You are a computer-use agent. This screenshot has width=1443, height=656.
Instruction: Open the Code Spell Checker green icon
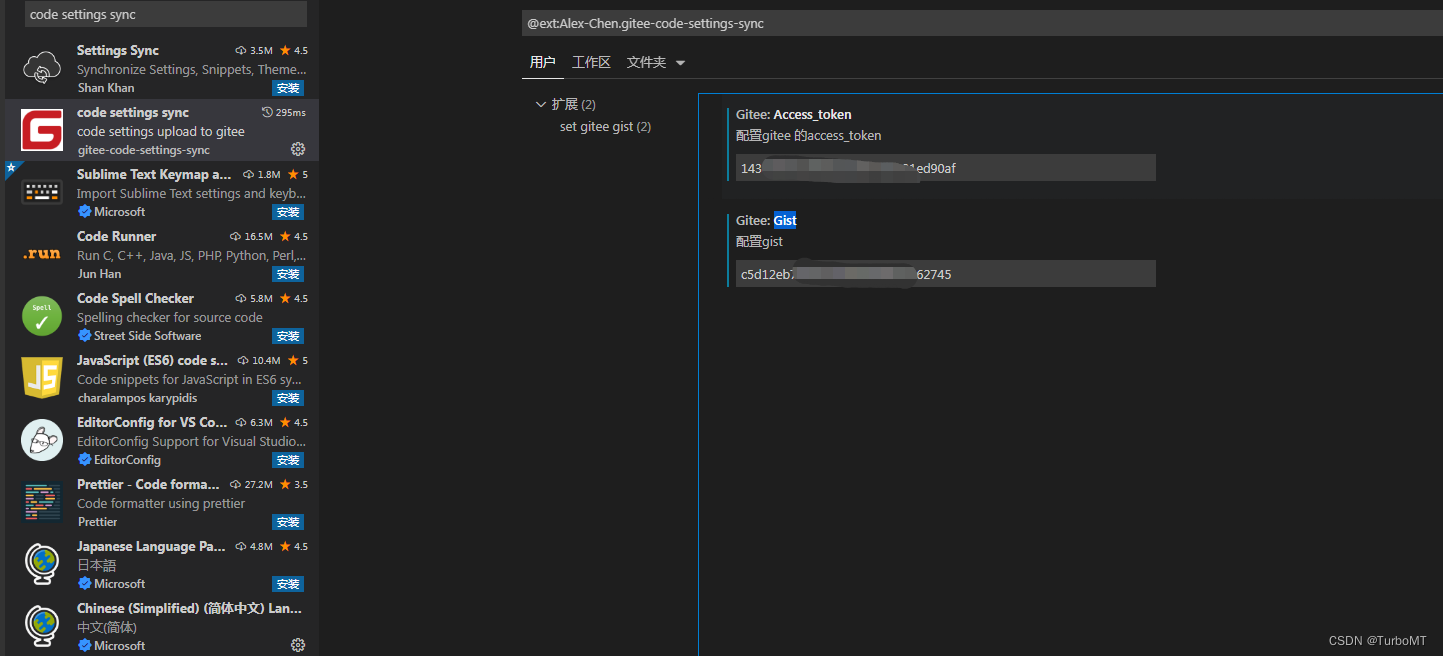tap(43, 316)
